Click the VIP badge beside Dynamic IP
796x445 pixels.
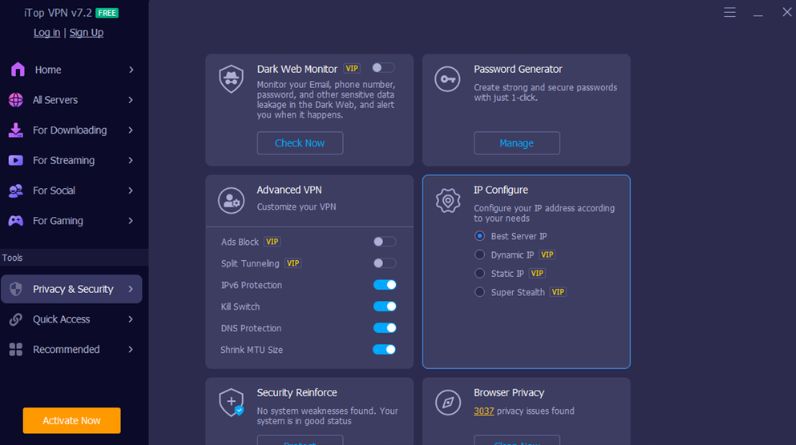(547, 255)
